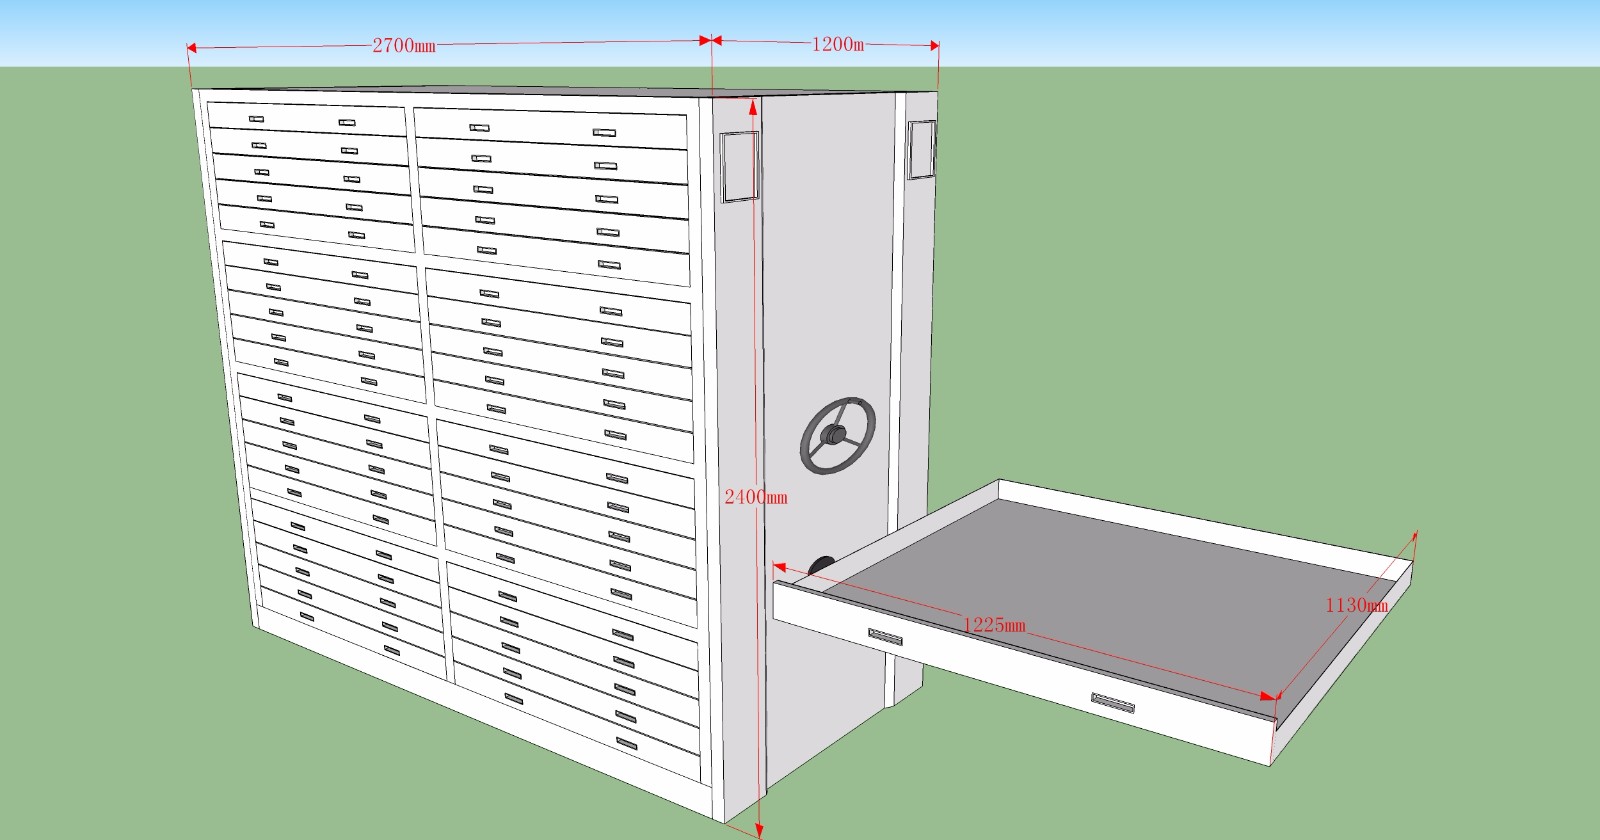Click the label holder on the near side panel
This screenshot has height=840, width=1600.
point(739,166)
